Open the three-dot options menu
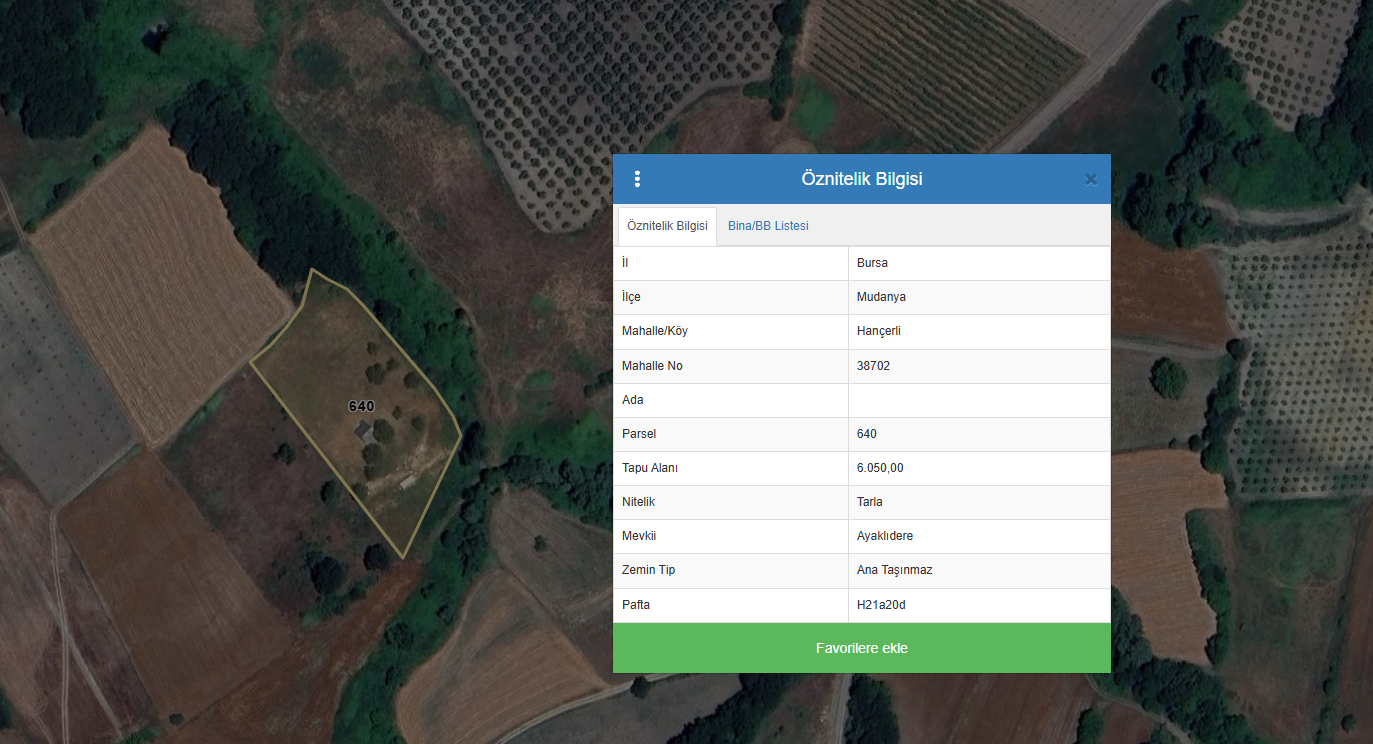Screen dimensions: 1373x744 click(637, 179)
